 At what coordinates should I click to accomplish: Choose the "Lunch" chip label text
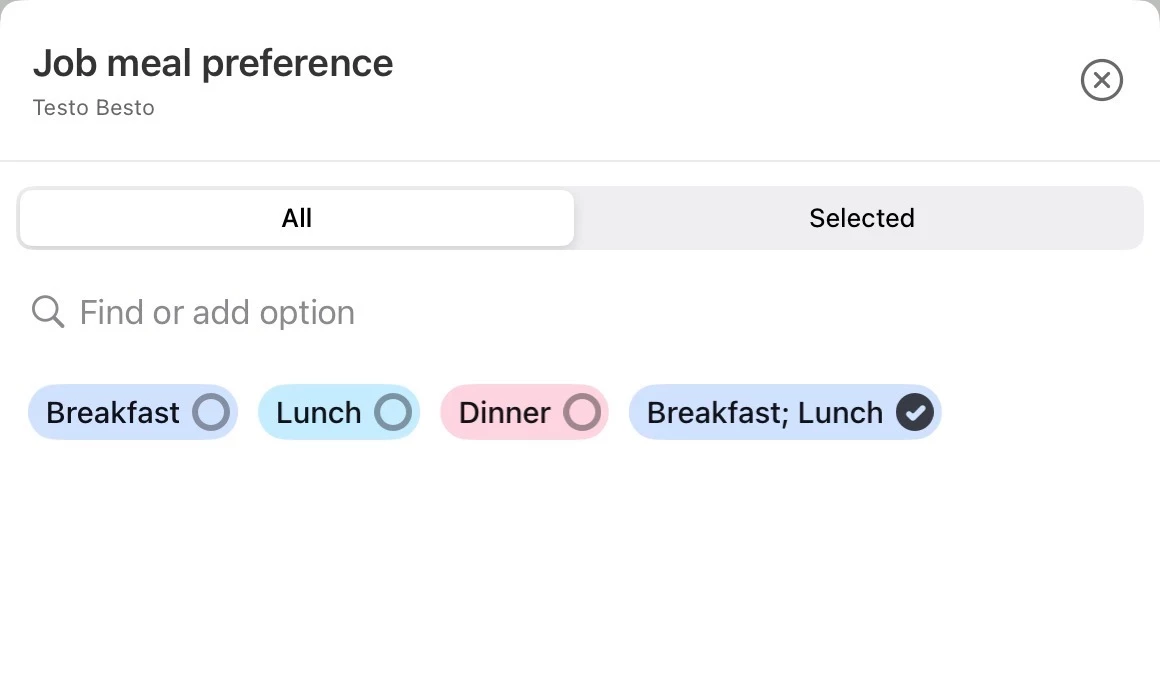[x=318, y=413]
